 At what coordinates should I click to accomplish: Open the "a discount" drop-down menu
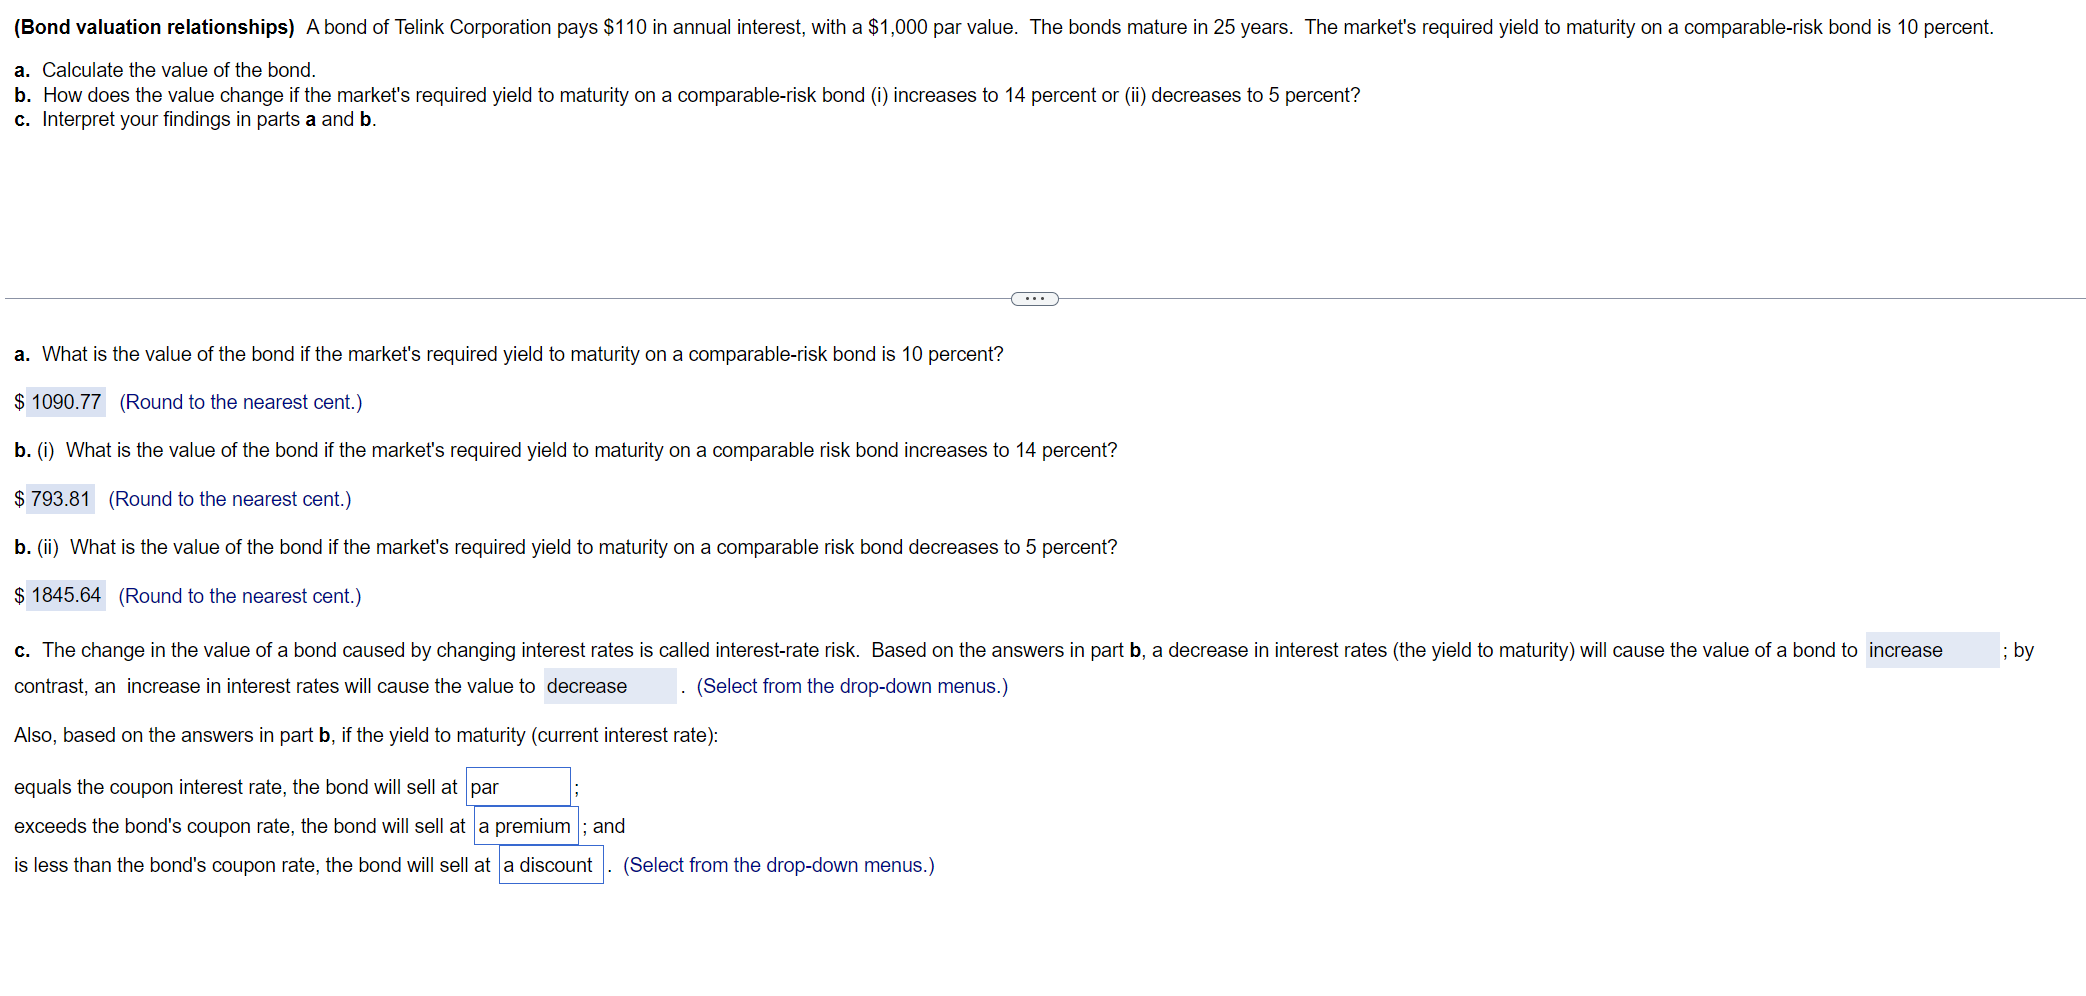(549, 864)
